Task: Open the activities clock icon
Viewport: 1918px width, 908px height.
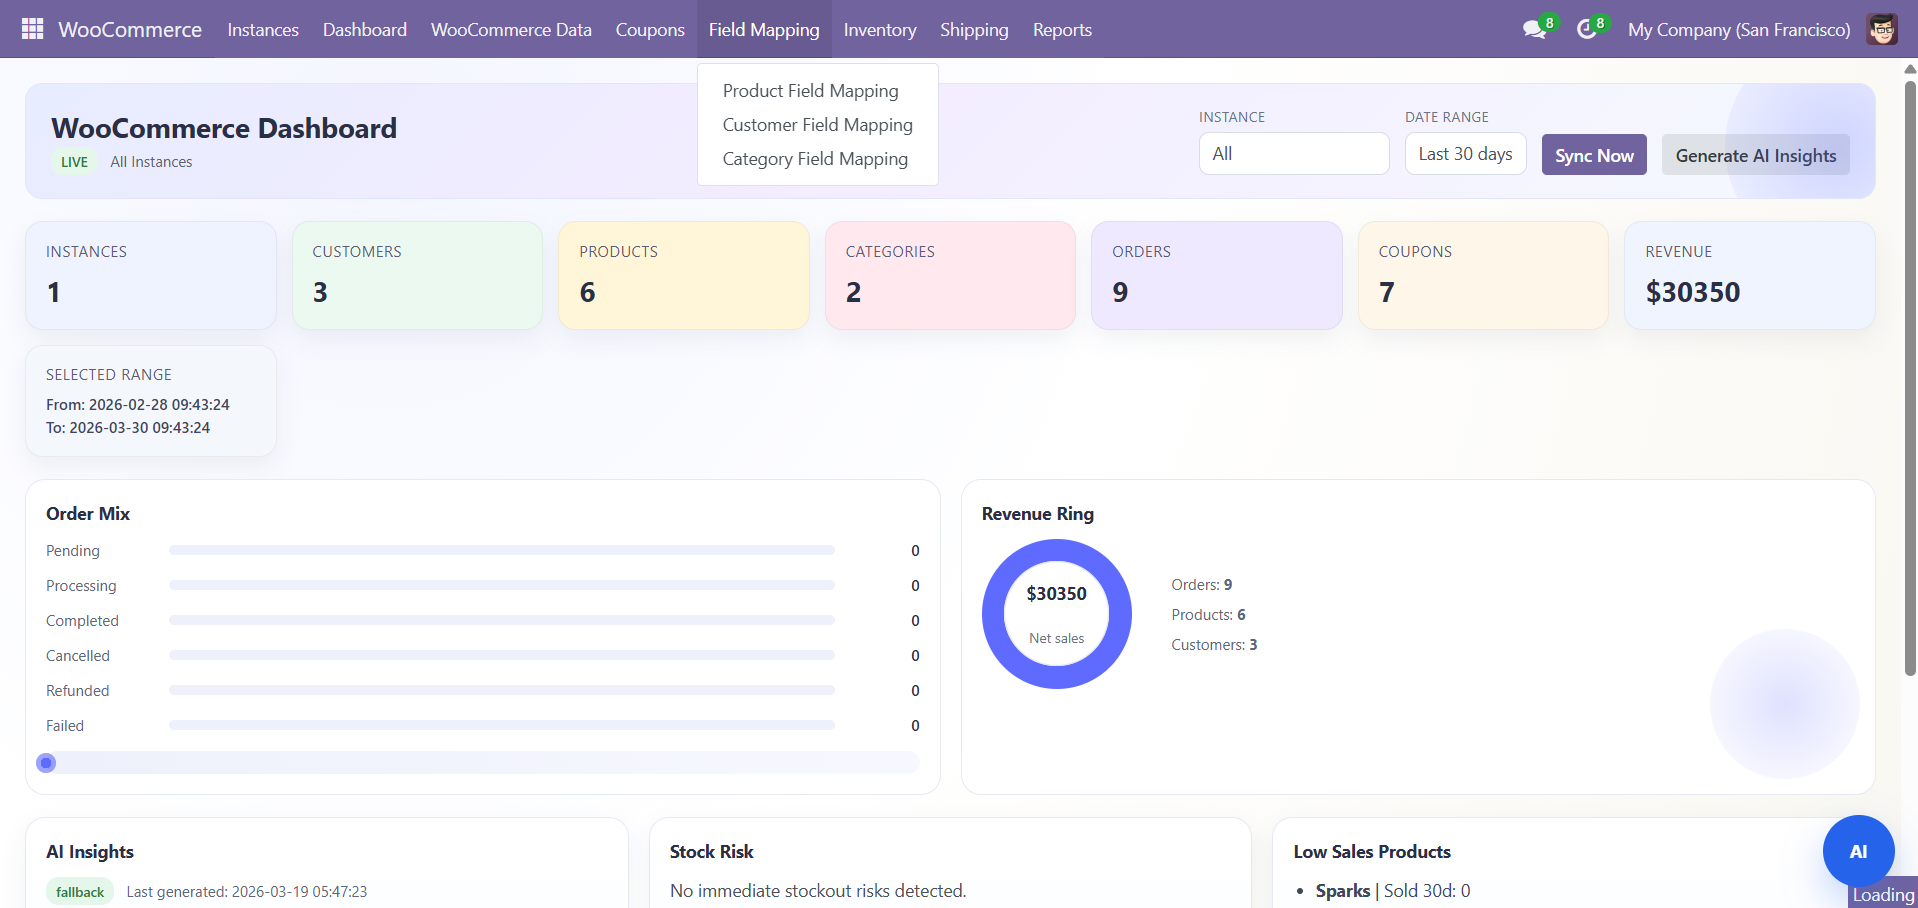Action: (x=1587, y=30)
